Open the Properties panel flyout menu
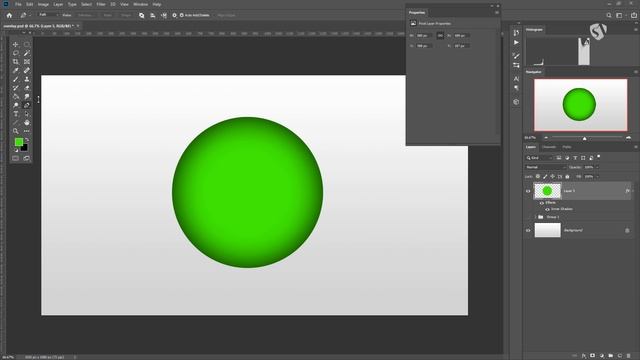 point(497,13)
